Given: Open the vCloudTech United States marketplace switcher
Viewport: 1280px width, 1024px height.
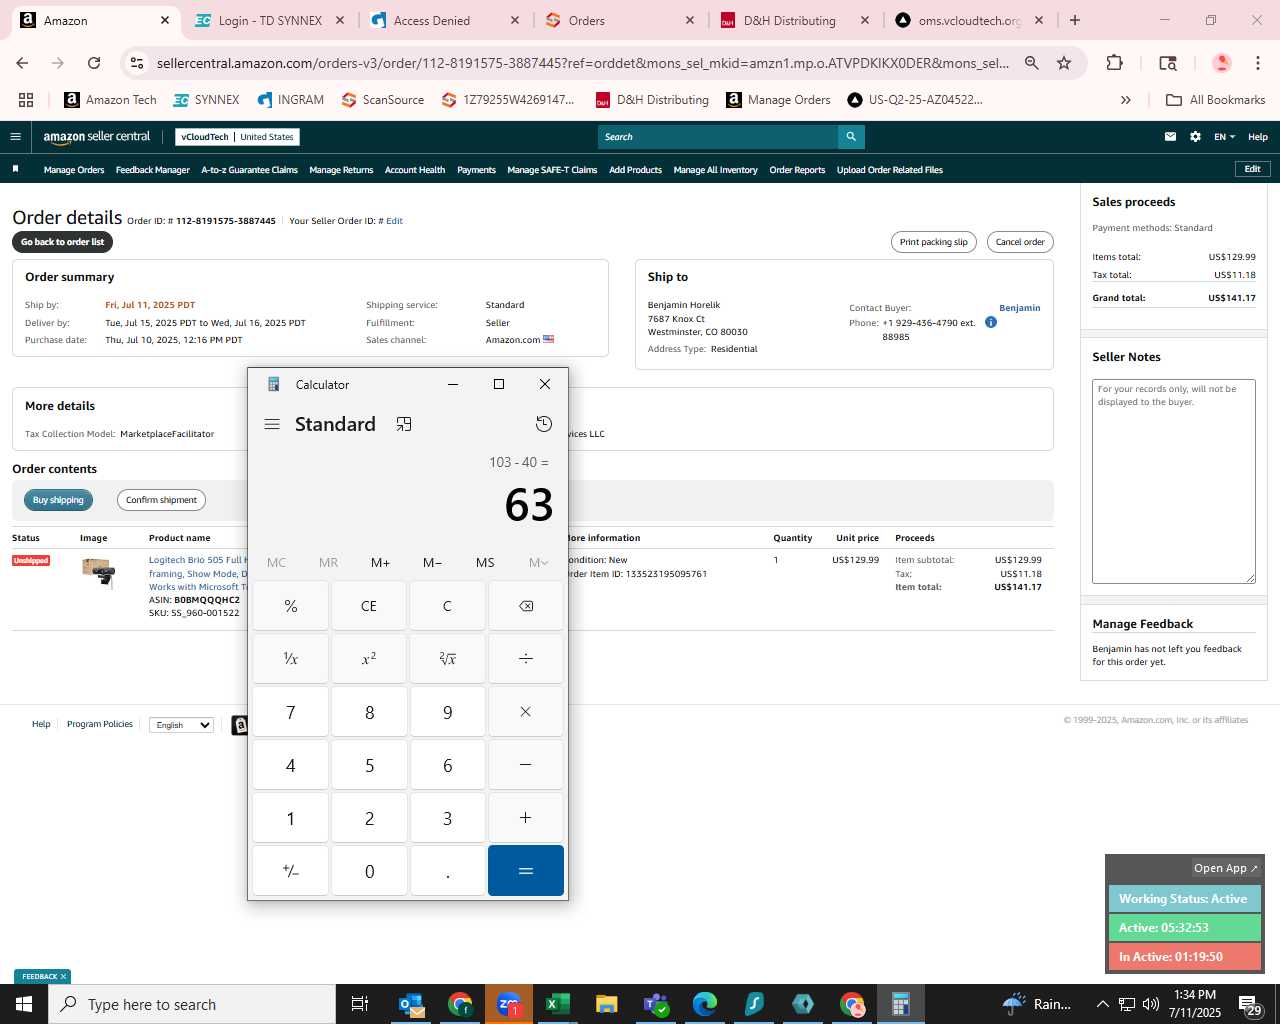Looking at the screenshot, I should coord(237,137).
